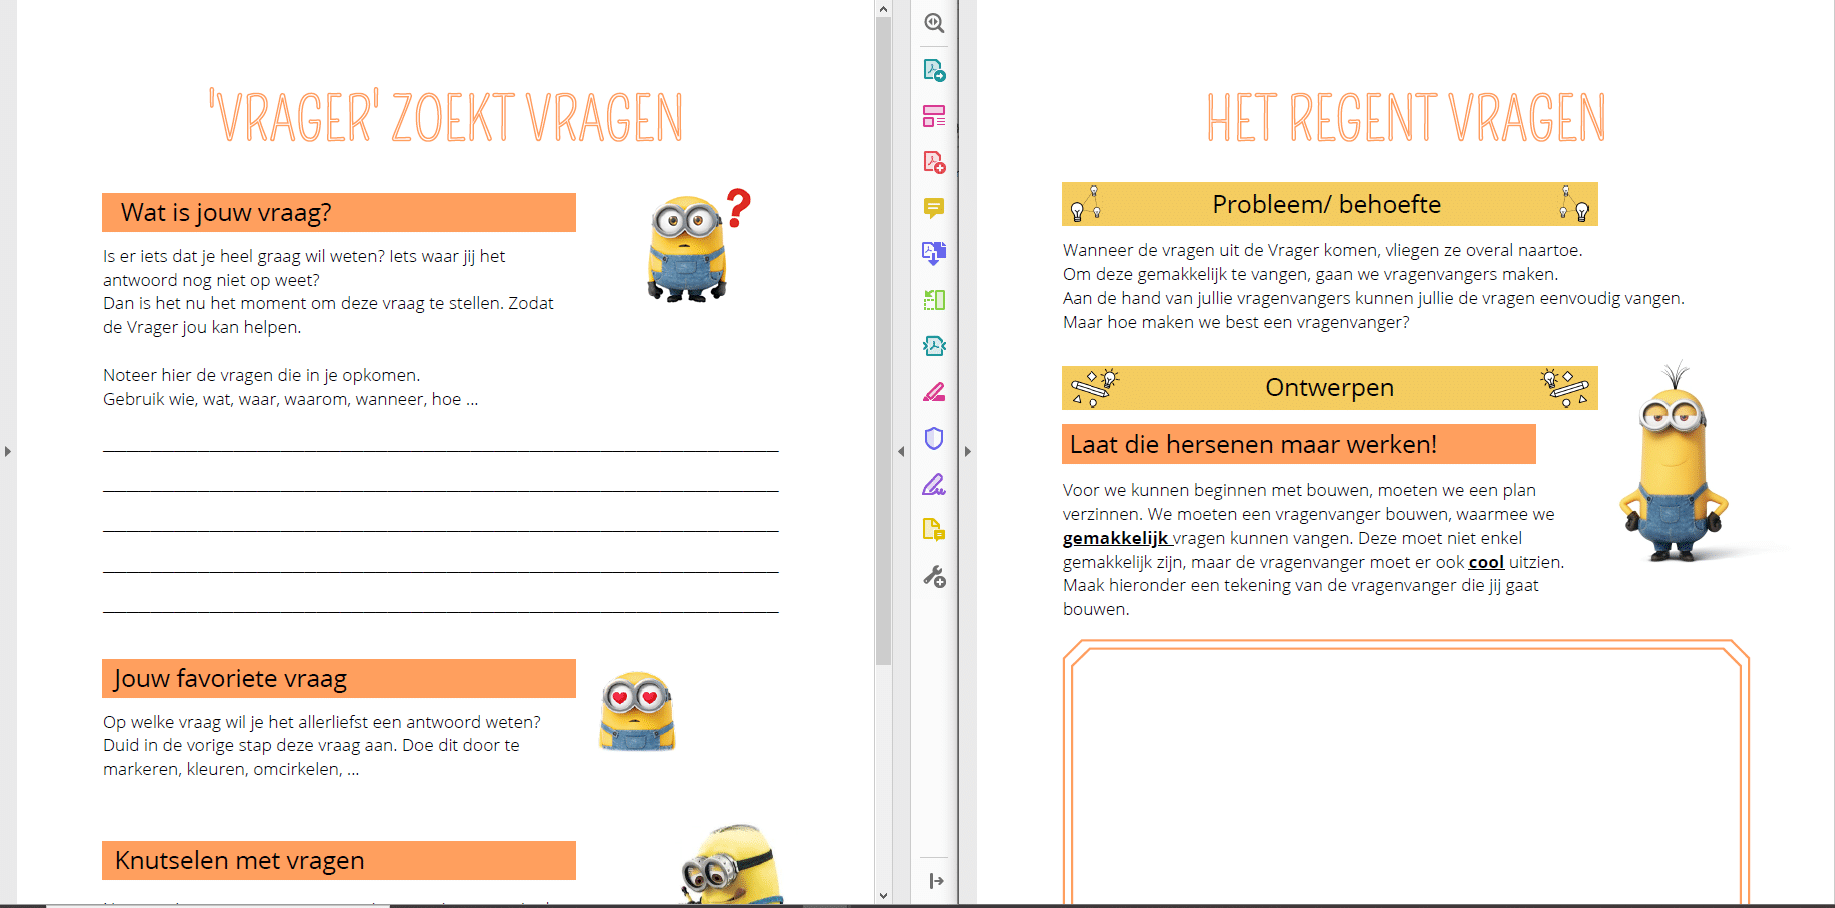
Task: Click the right-pointing arrow beside tools pane
Action: [x=968, y=452]
